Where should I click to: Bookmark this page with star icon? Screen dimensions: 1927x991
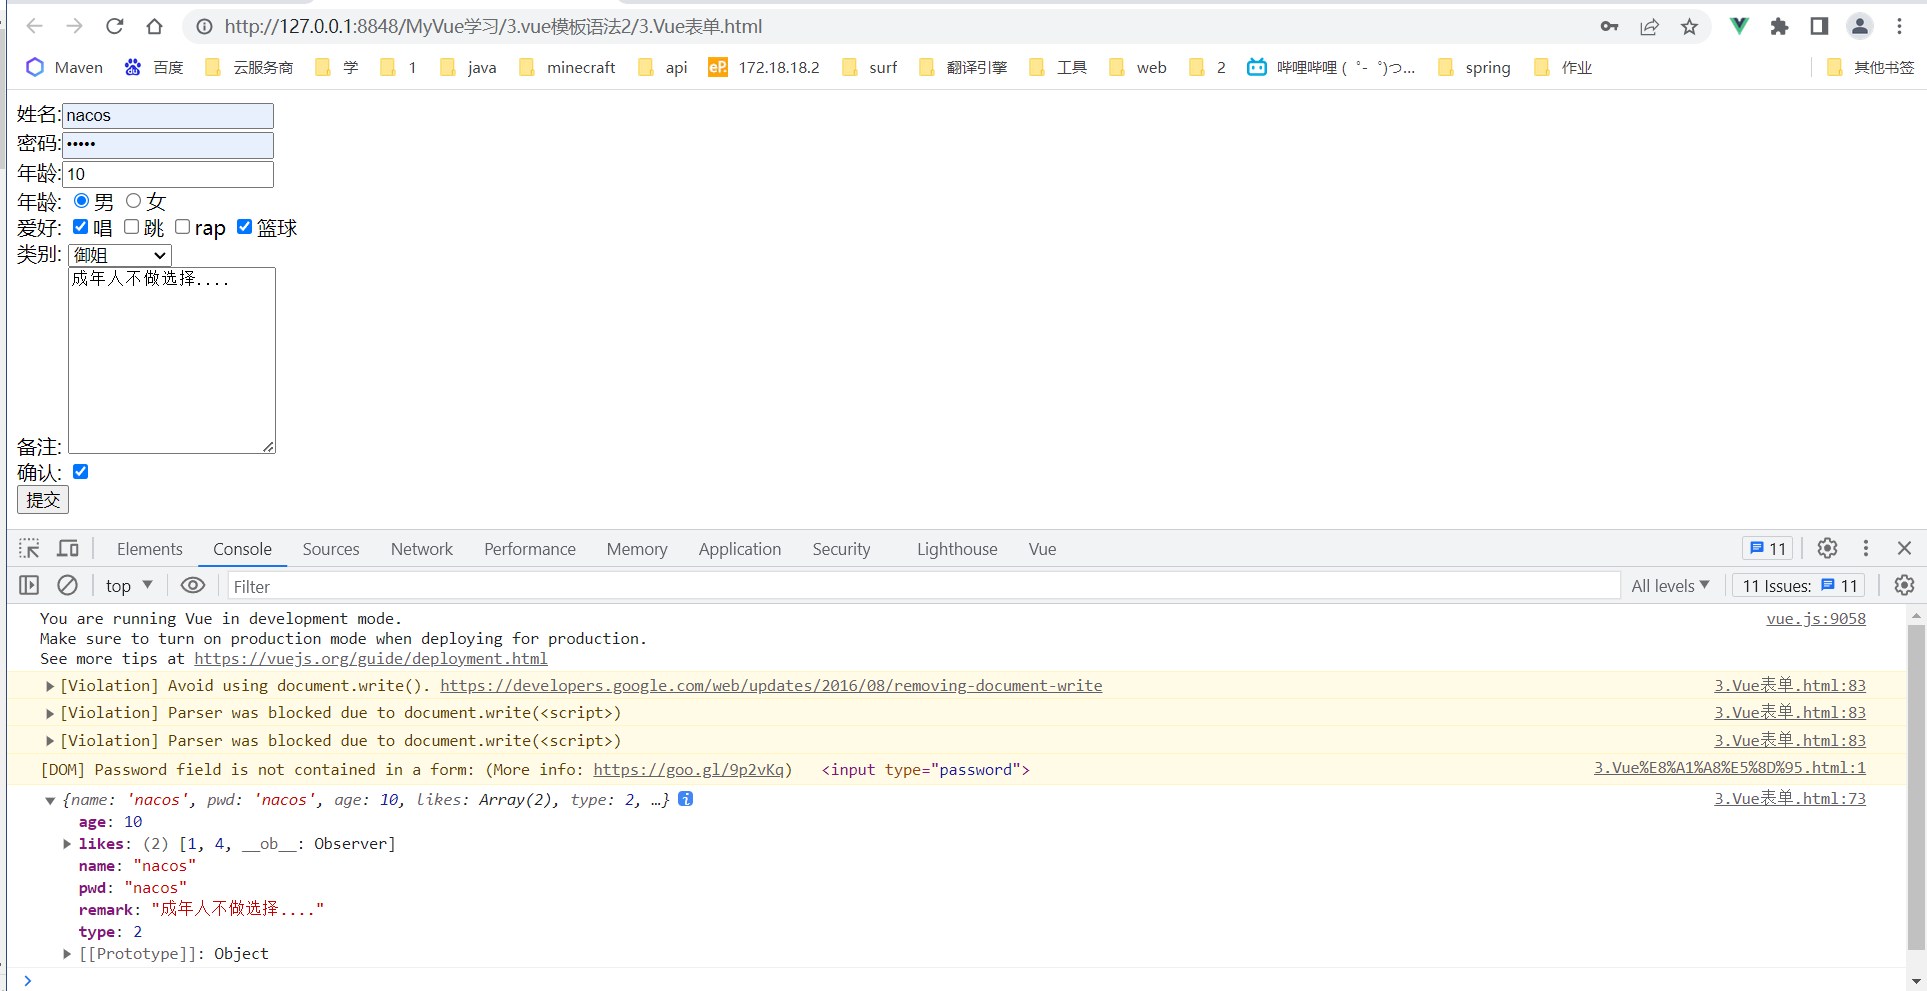pyautogui.click(x=1689, y=27)
